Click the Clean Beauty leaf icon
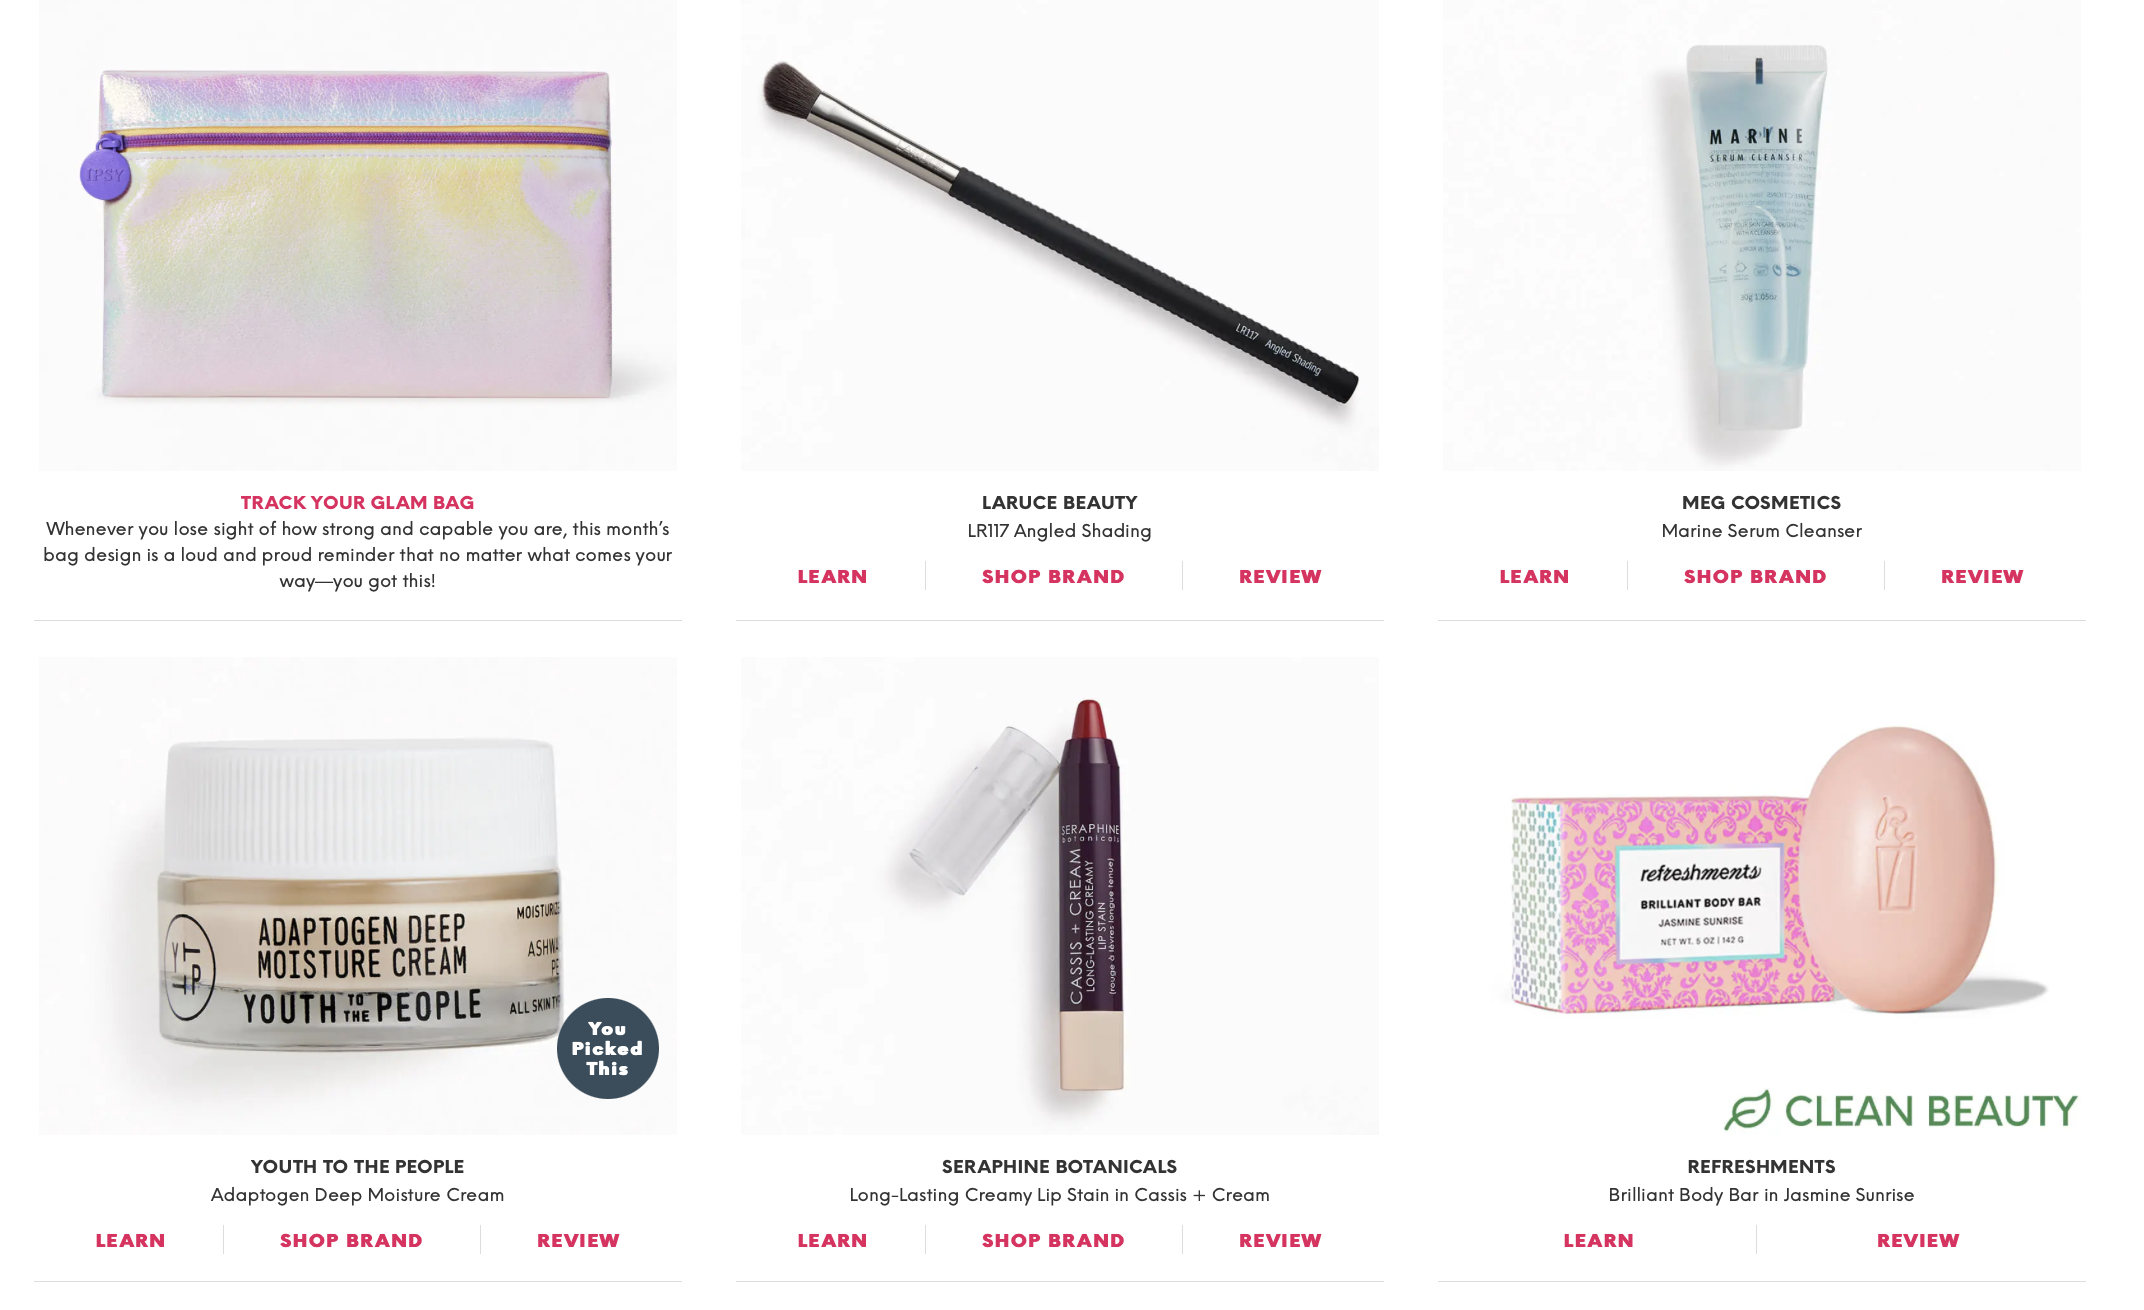The height and width of the screenshot is (1310, 2144). point(1748,1110)
